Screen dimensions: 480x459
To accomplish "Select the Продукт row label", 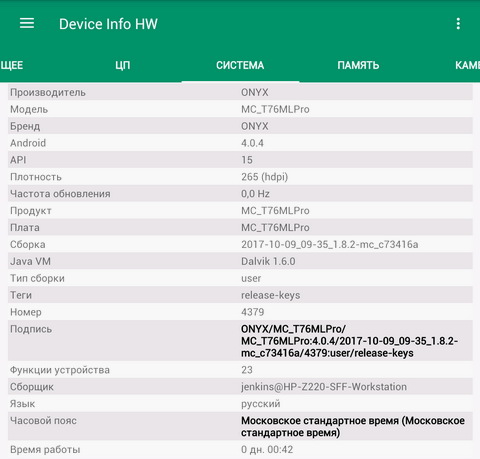I will (x=31, y=211).
